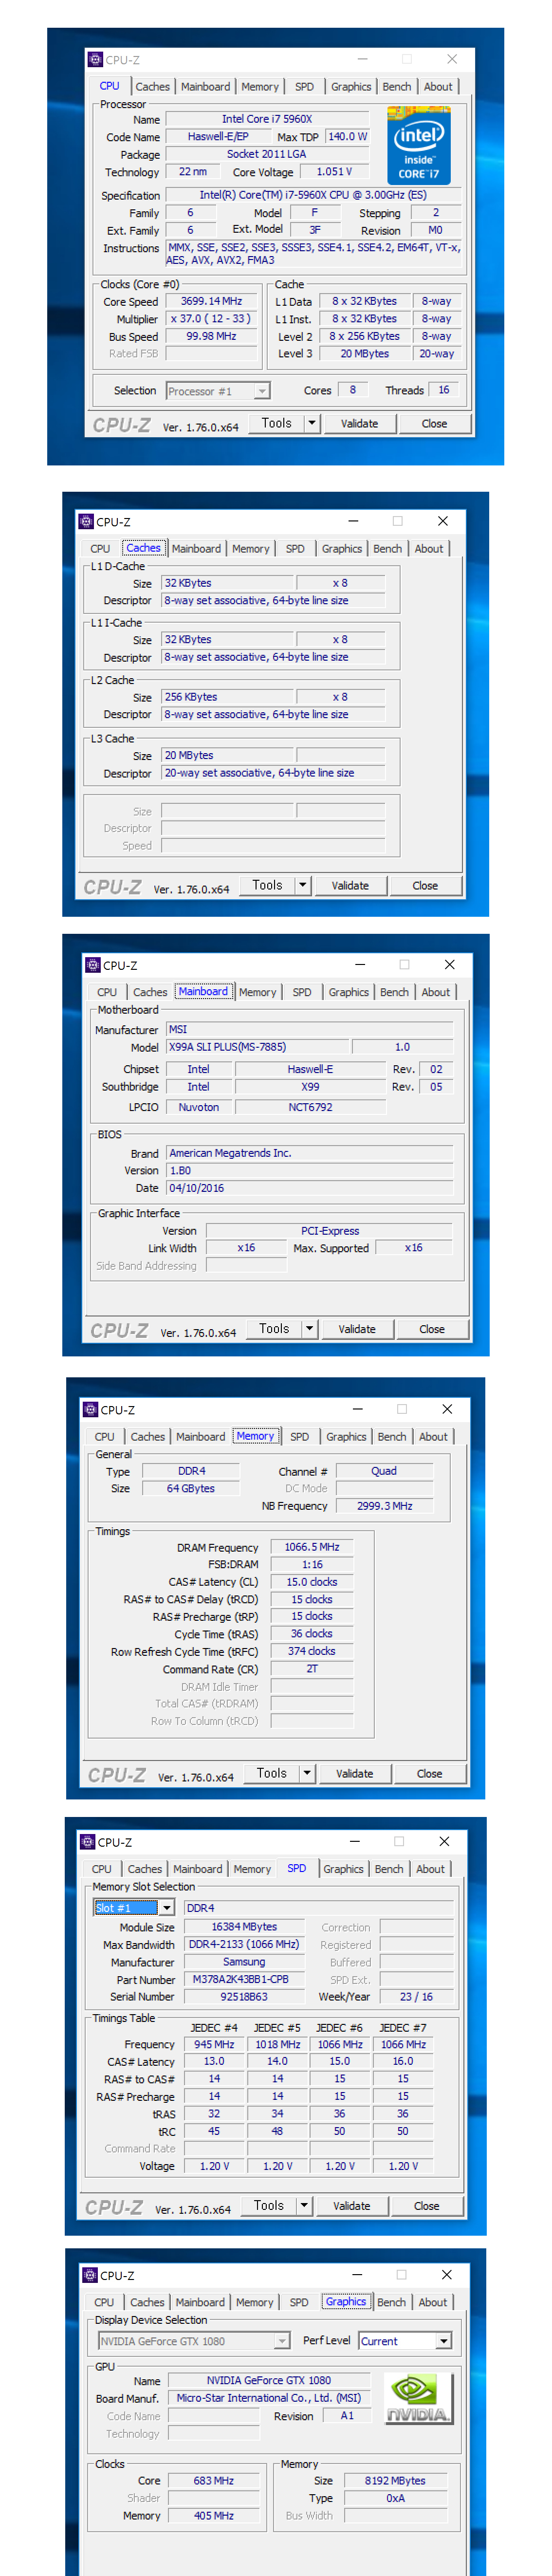This screenshot has height=2576, width=552.
Task: Click the CPU-Z title bar icon above the Processor section
Action: pyautogui.click(x=95, y=60)
